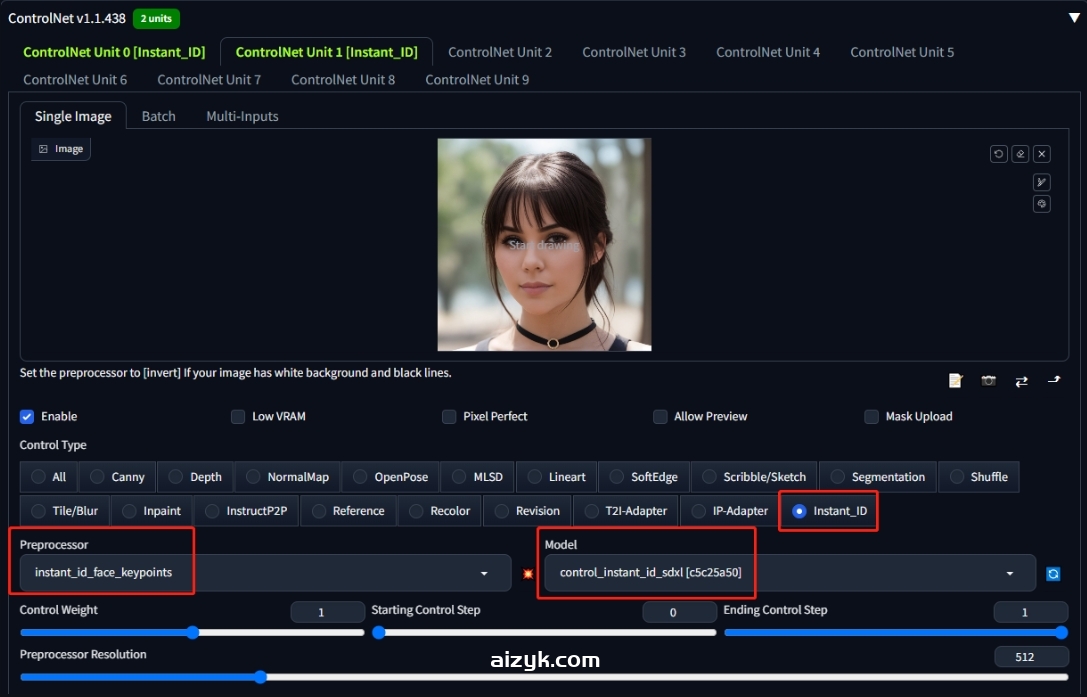The height and width of the screenshot is (697, 1087).
Task: Click the blue refresh models icon
Action: pos(1053,574)
